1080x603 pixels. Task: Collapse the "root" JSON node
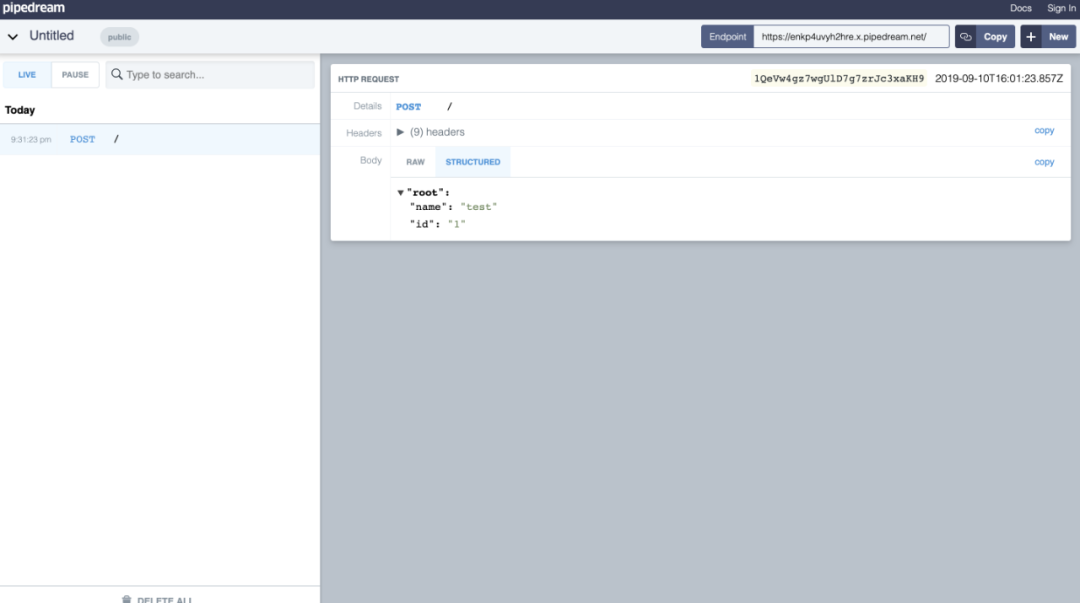click(400, 193)
